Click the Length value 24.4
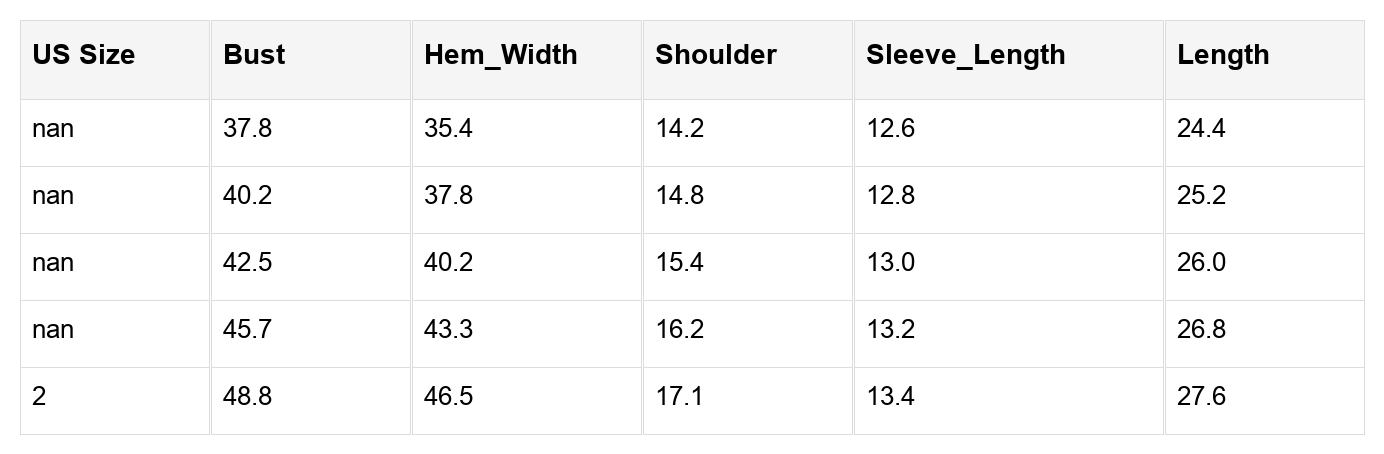The width and height of the screenshot is (1384, 454). 1201,129
